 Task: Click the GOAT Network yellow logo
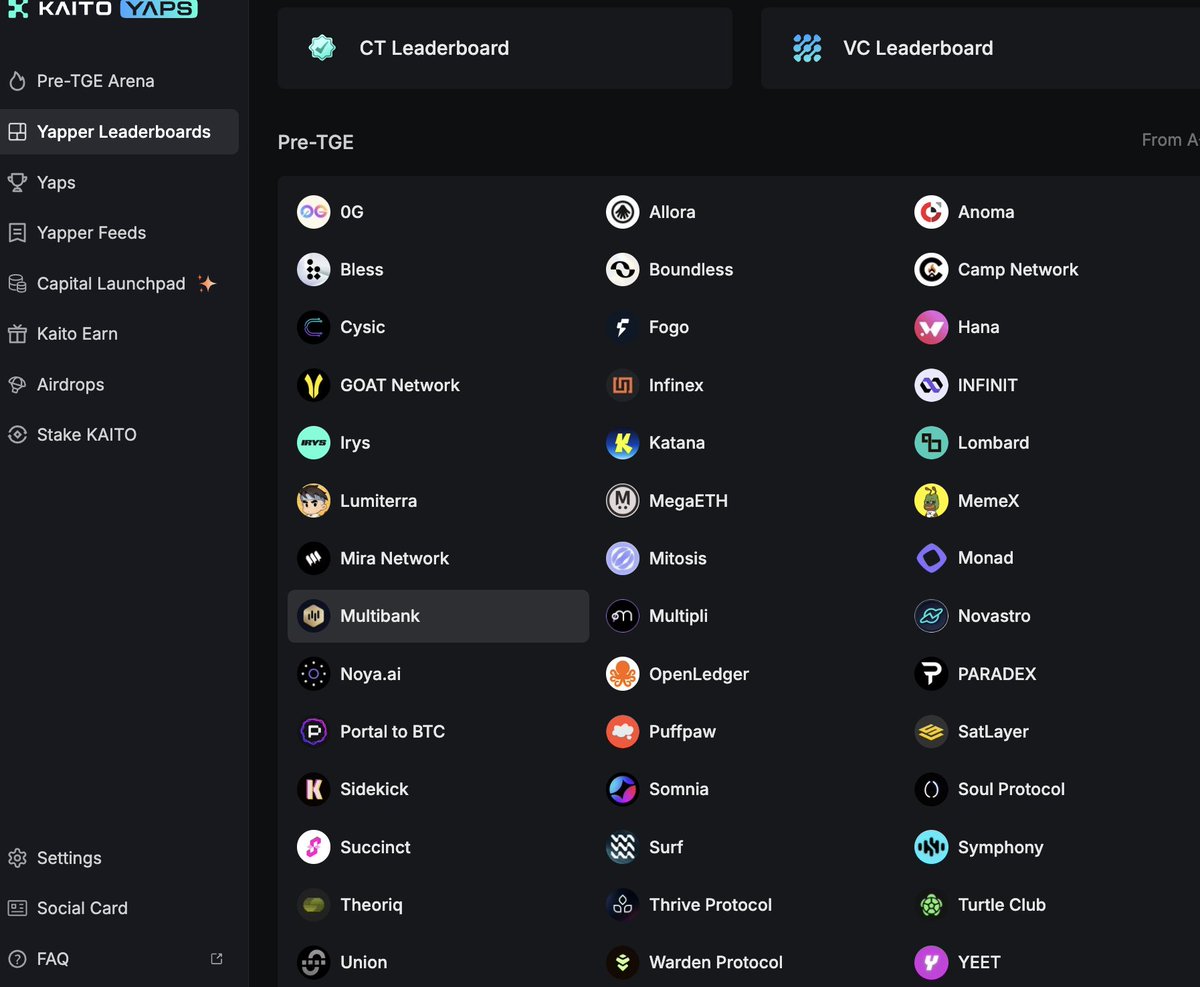click(x=313, y=385)
